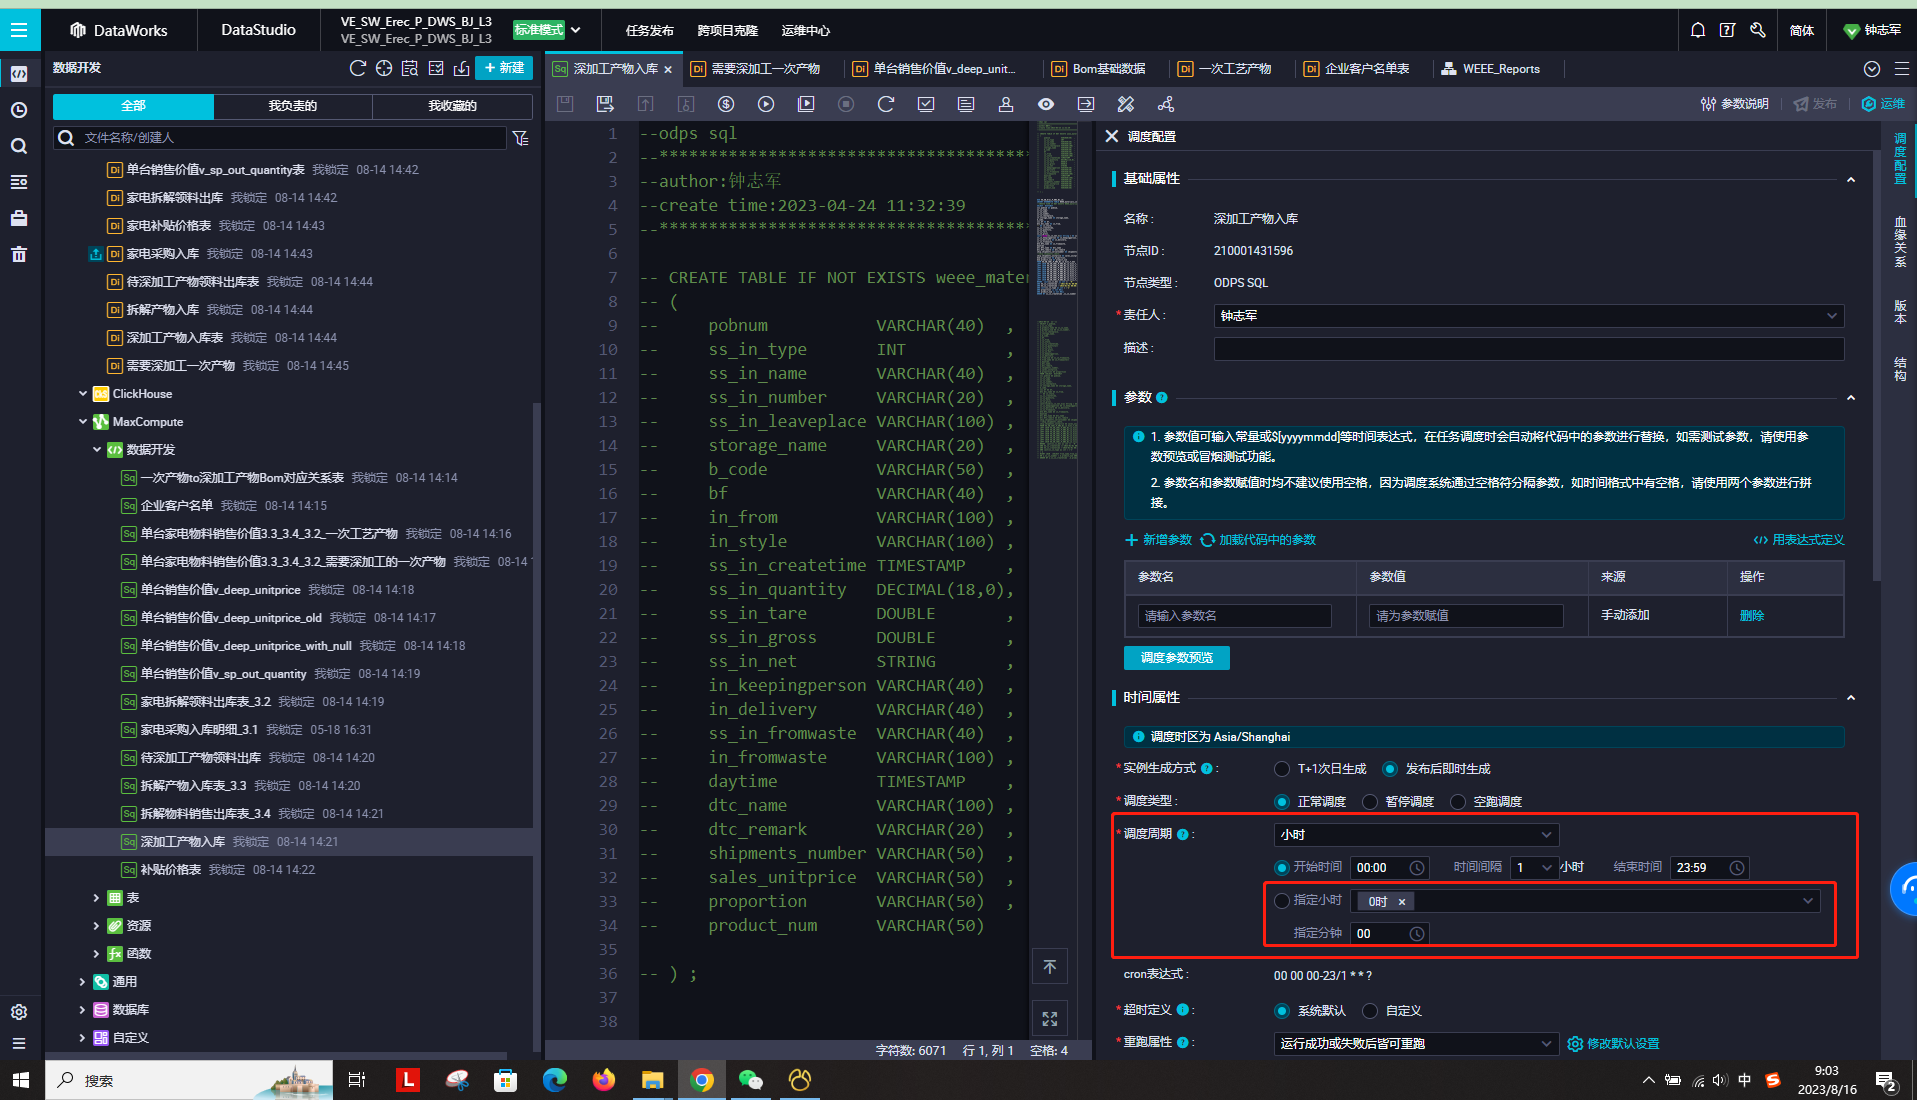Open the hamburger menu at top left
1917x1100 pixels.
(x=19, y=30)
